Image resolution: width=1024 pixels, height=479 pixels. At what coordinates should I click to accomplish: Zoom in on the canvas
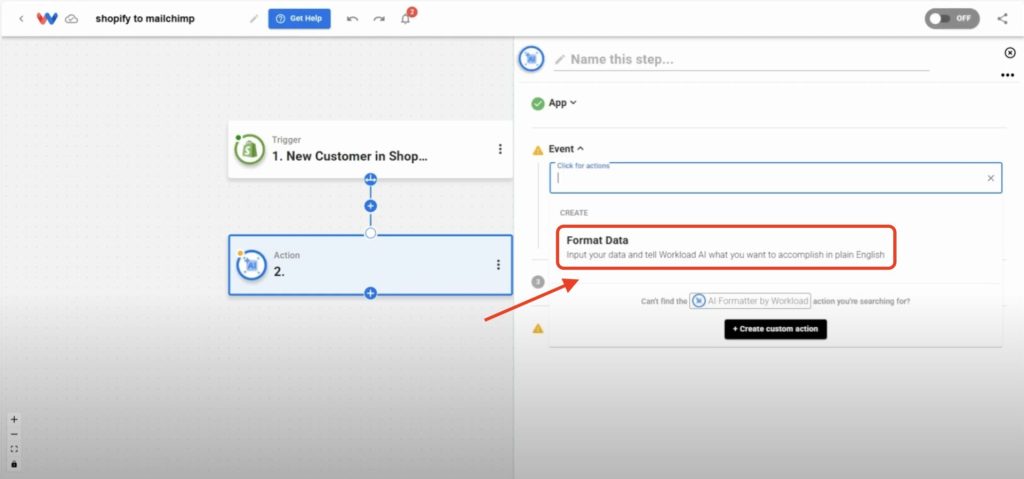pos(14,420)
